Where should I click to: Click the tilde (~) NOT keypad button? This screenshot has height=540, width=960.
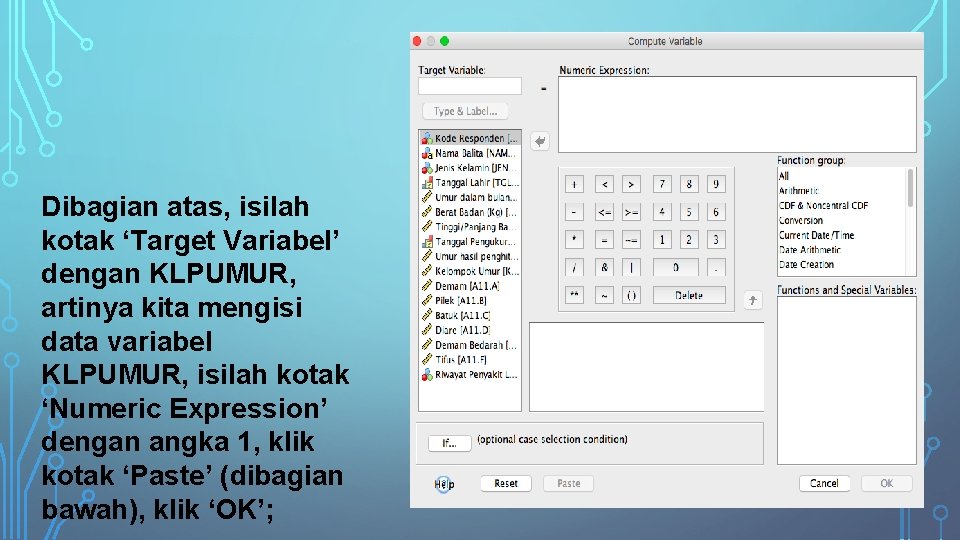coord(604,295)
